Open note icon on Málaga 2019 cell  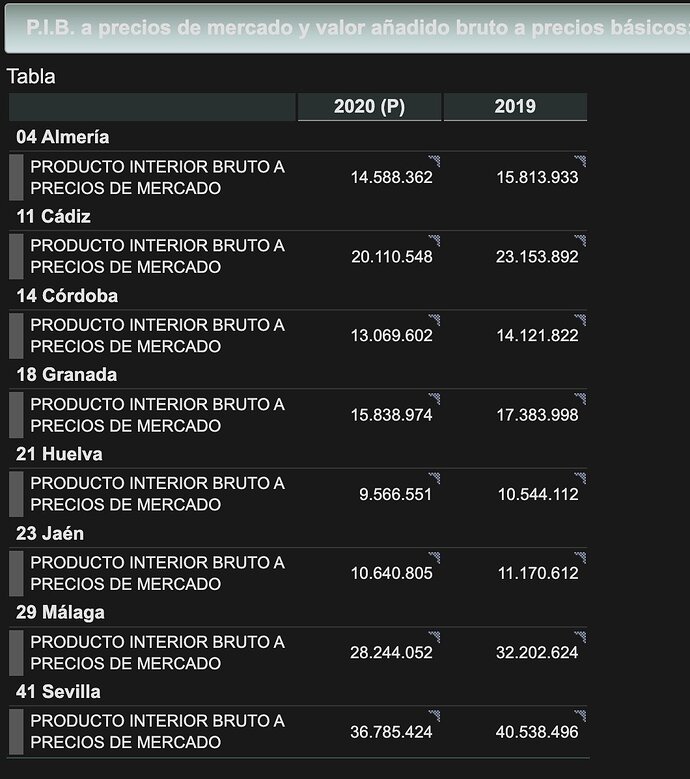(580, 636)
